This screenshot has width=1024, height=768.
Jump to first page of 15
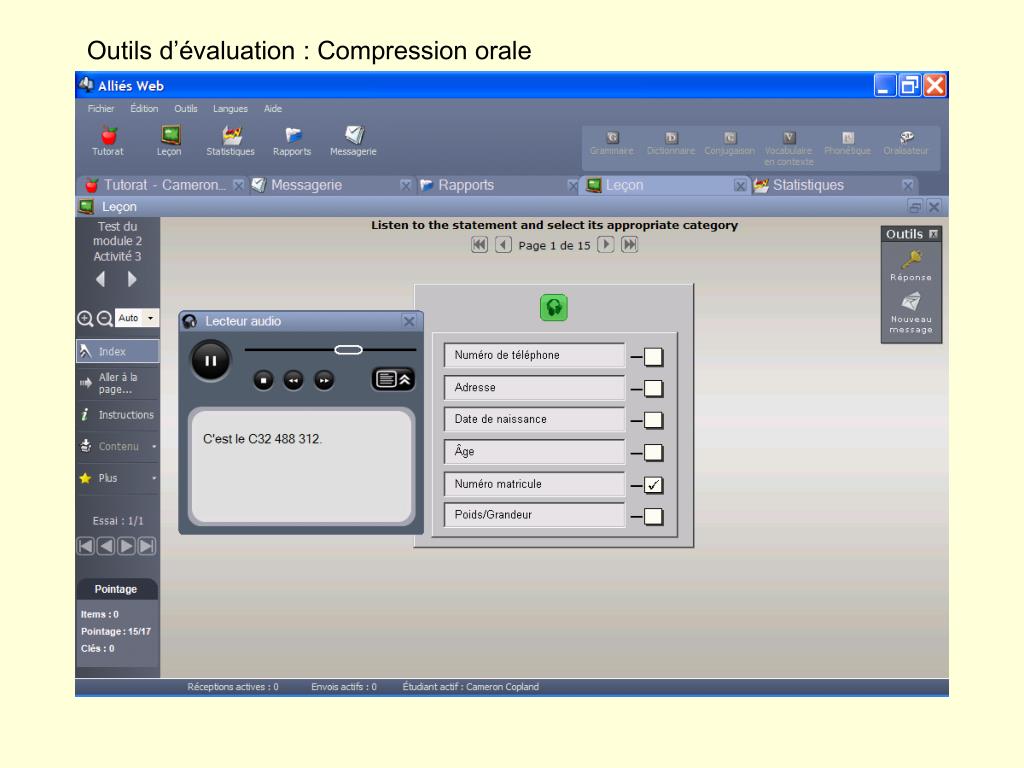[x=479, y=245]
